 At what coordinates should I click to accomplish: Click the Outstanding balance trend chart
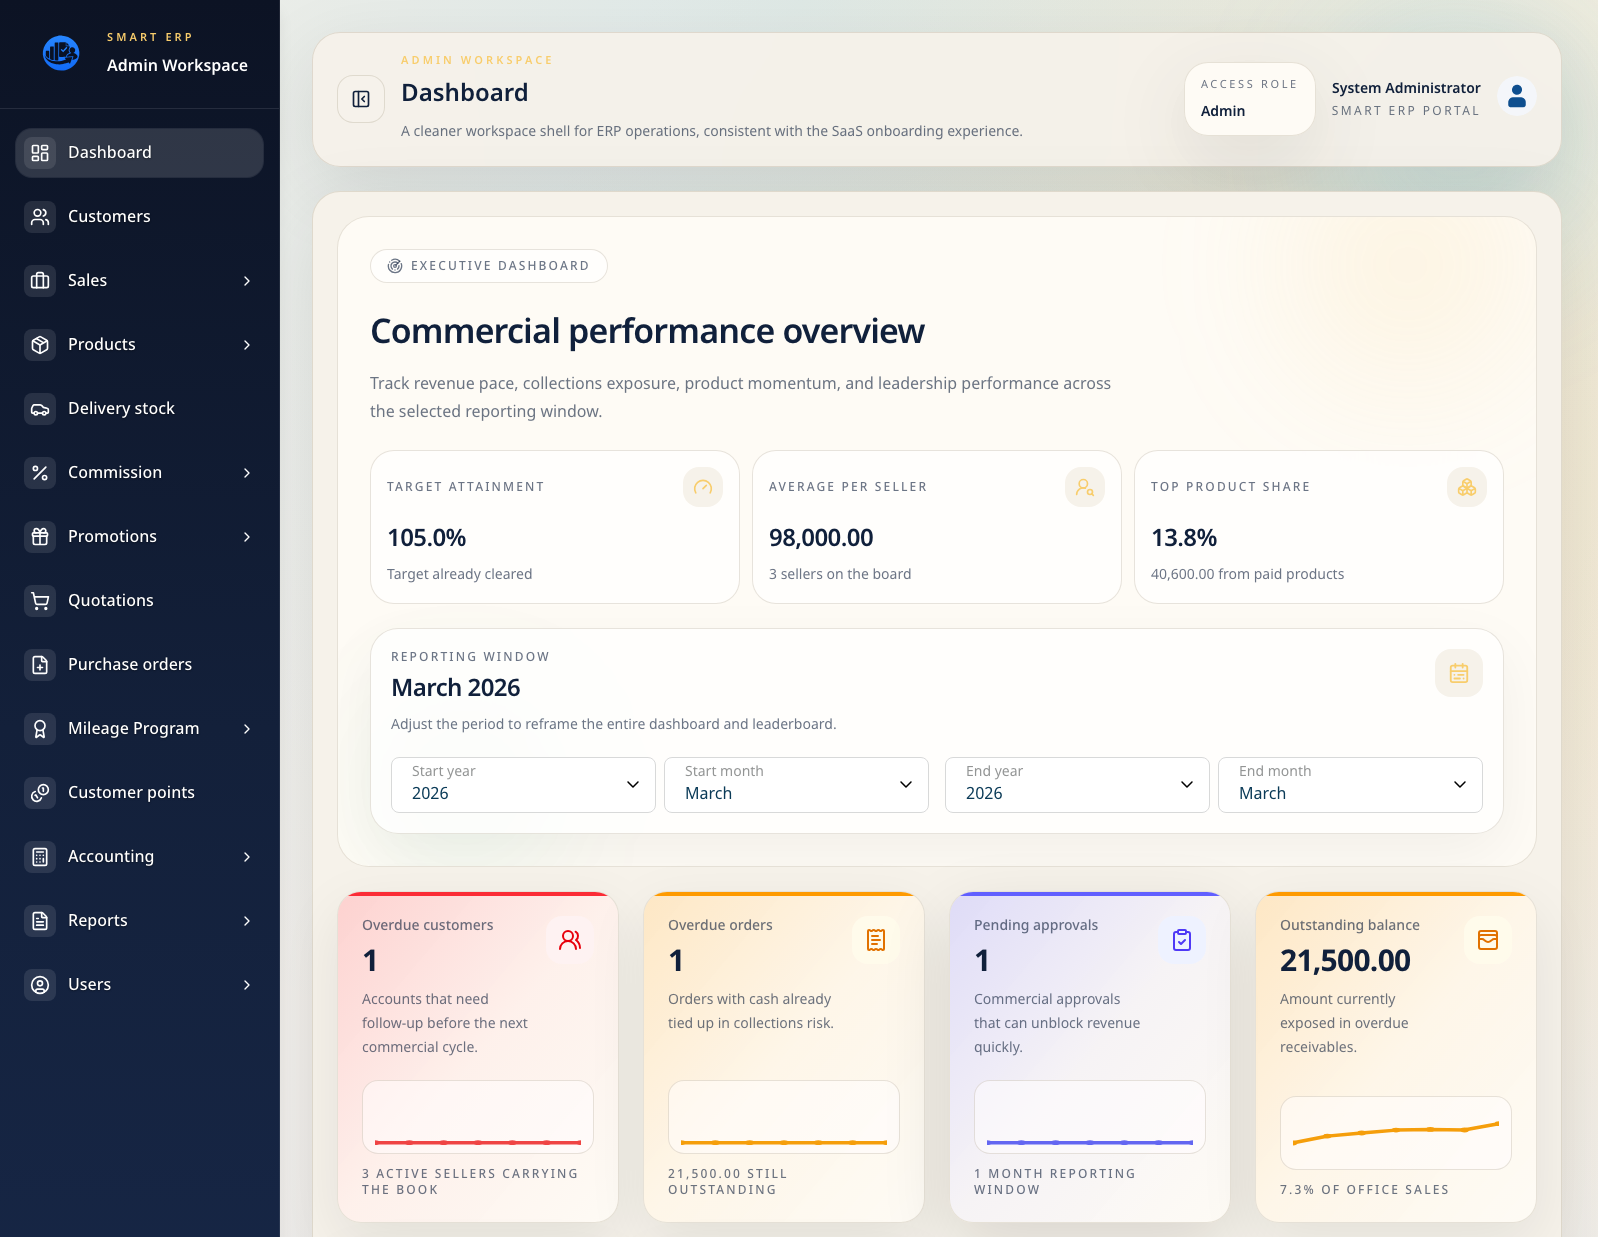pos(1395,1133)
